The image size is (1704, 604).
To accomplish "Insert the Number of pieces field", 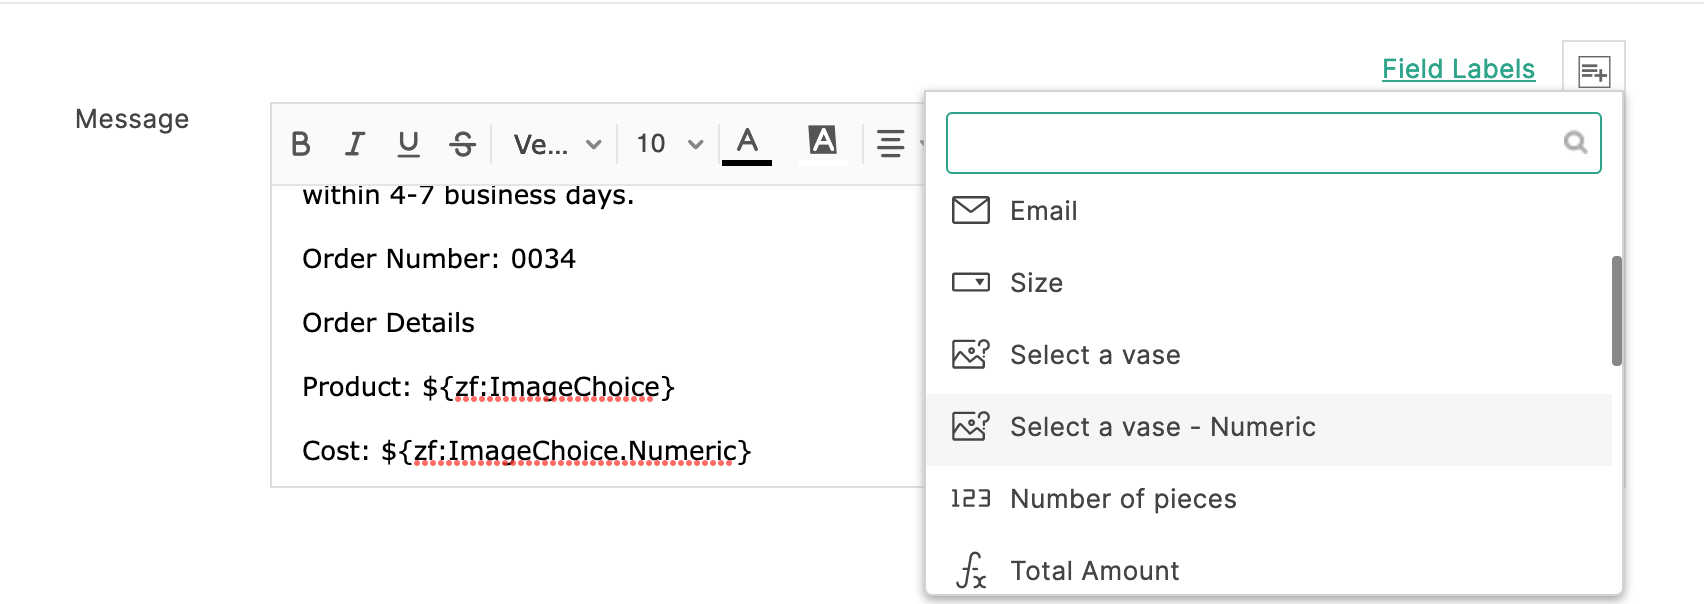I will [x=1123, y=499].
